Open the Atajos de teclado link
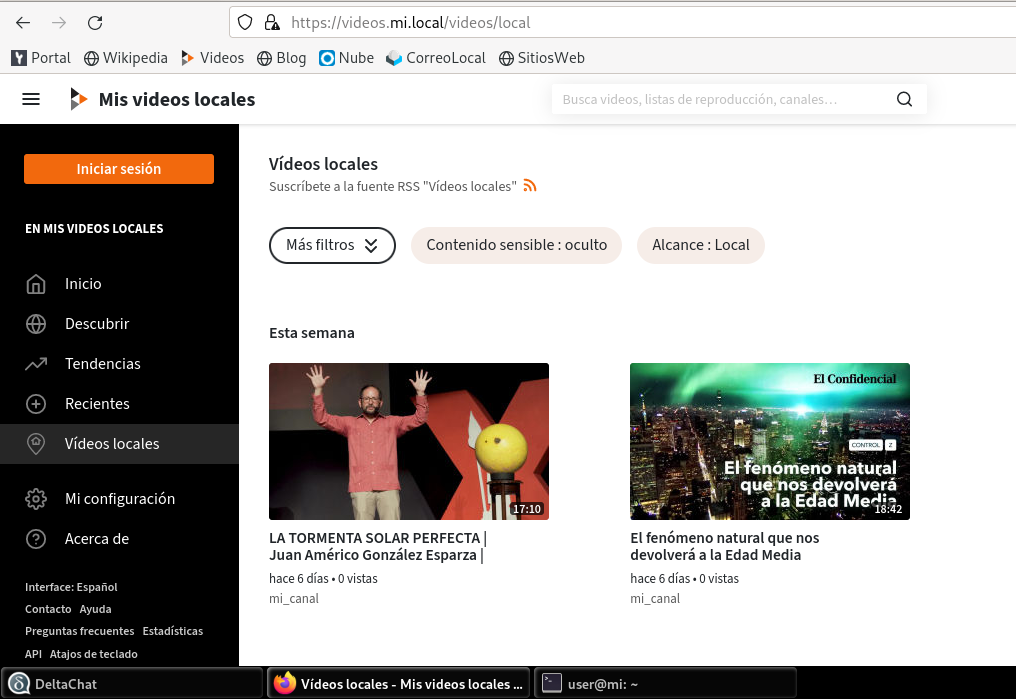1016x699 pixels. [x=93, y=654]
